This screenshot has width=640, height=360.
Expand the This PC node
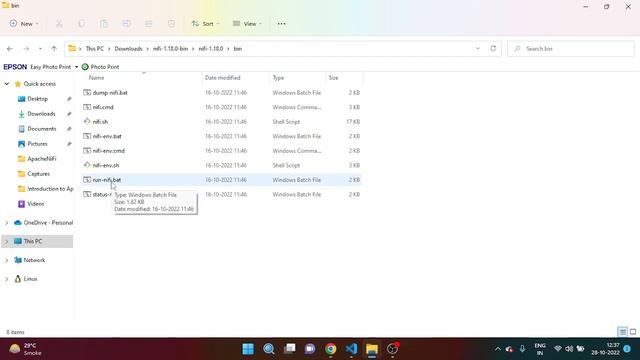7,242
